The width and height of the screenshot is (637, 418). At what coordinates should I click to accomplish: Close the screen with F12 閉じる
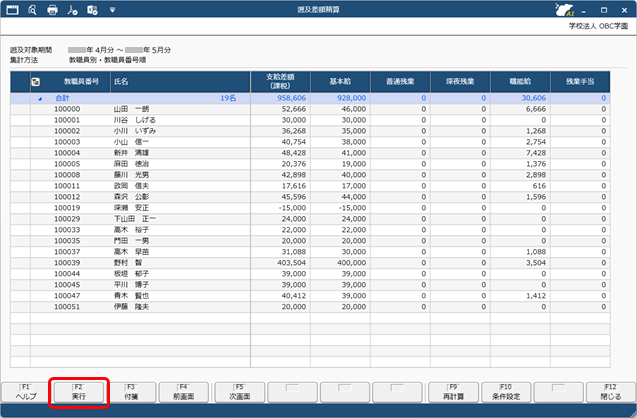coord(611,392)
